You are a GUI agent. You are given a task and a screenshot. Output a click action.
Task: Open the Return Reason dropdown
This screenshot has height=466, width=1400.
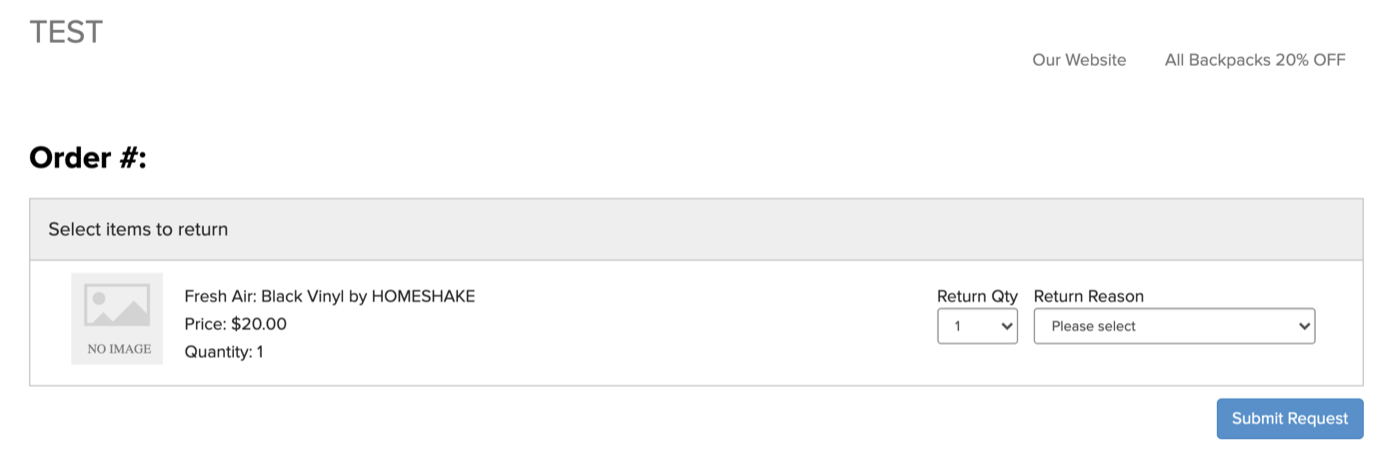[1173, 326]
